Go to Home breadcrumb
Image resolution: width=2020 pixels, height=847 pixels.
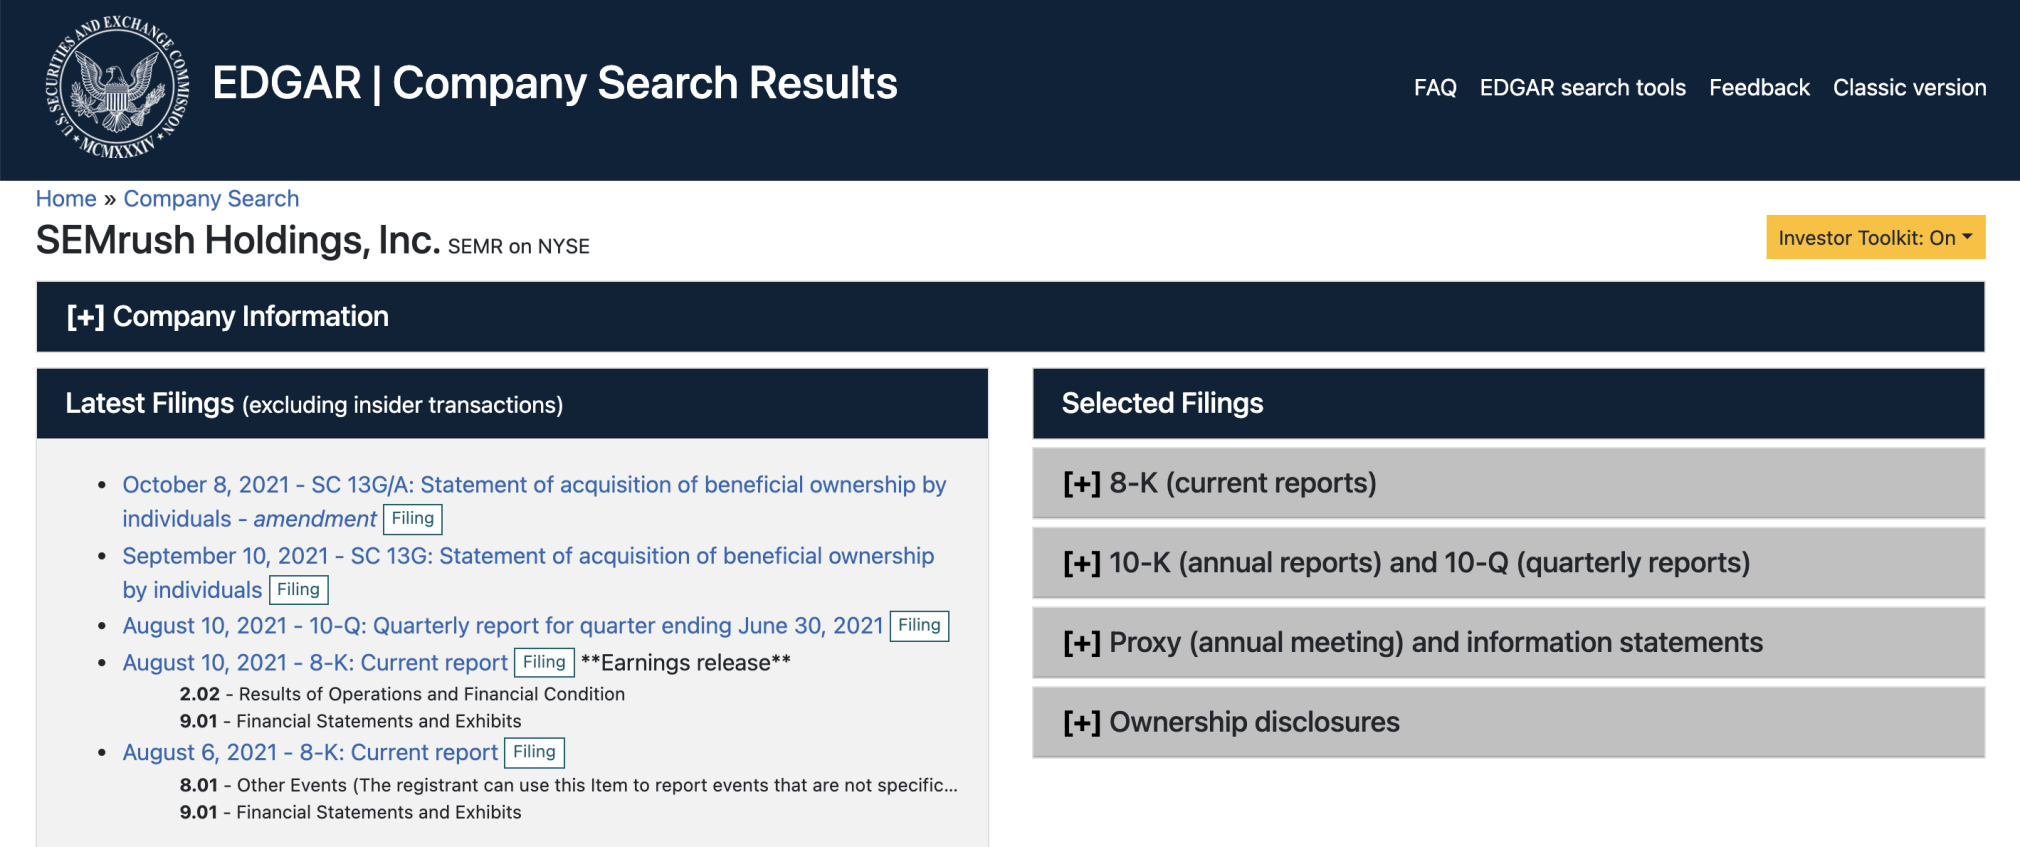click(x=66, y=199)
